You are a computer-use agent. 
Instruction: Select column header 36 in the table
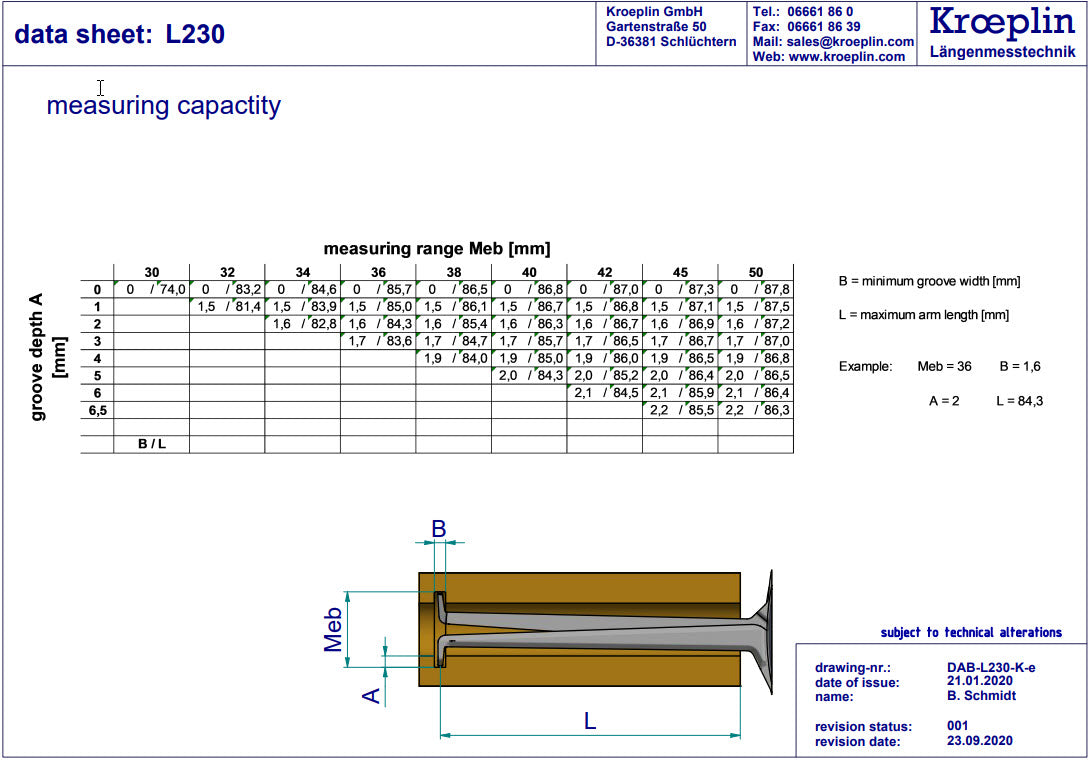pyautogui.click(x=378, y=272)
